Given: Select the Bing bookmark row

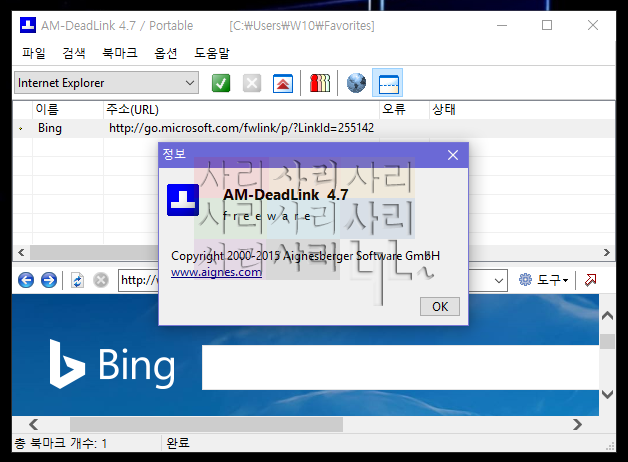Looking at the screenshot, I should (314, 128).
